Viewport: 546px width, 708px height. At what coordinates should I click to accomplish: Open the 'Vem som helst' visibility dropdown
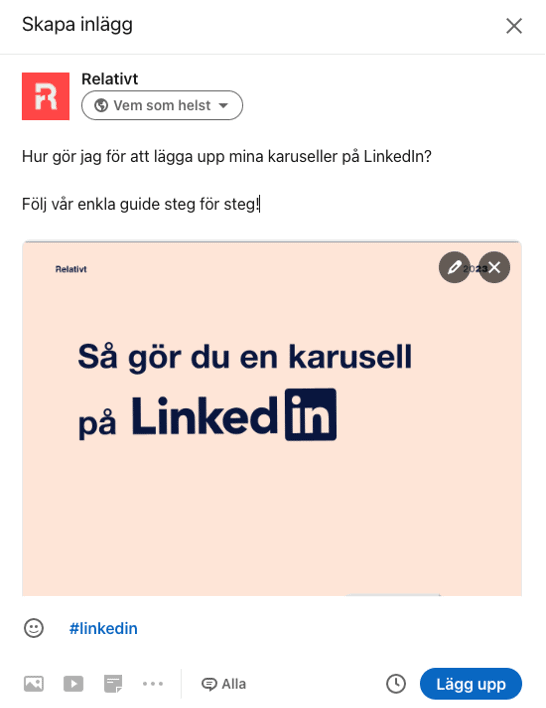click(x=162, y=105)
